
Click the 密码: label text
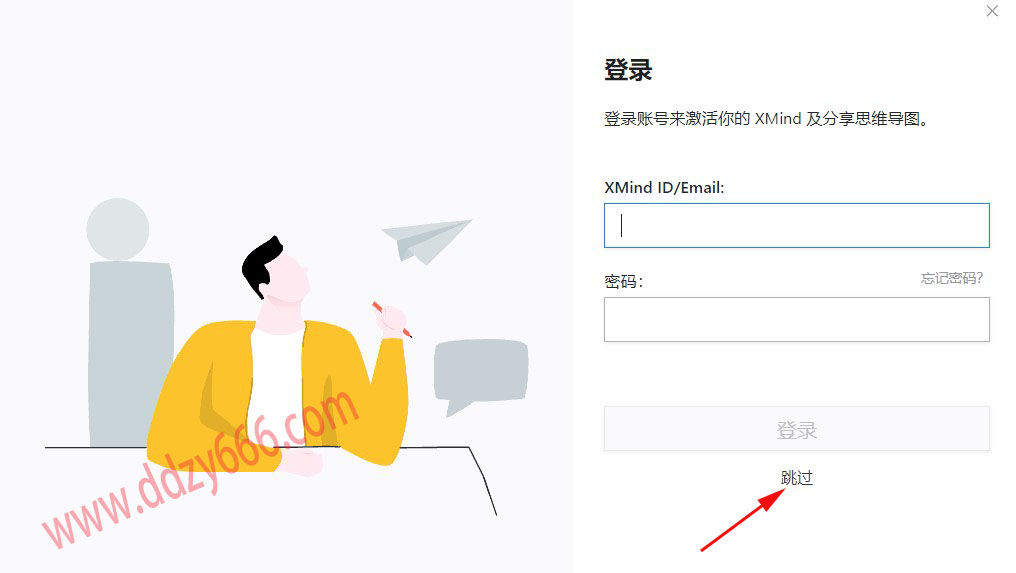pyautogui.click(x=623, y=281)
